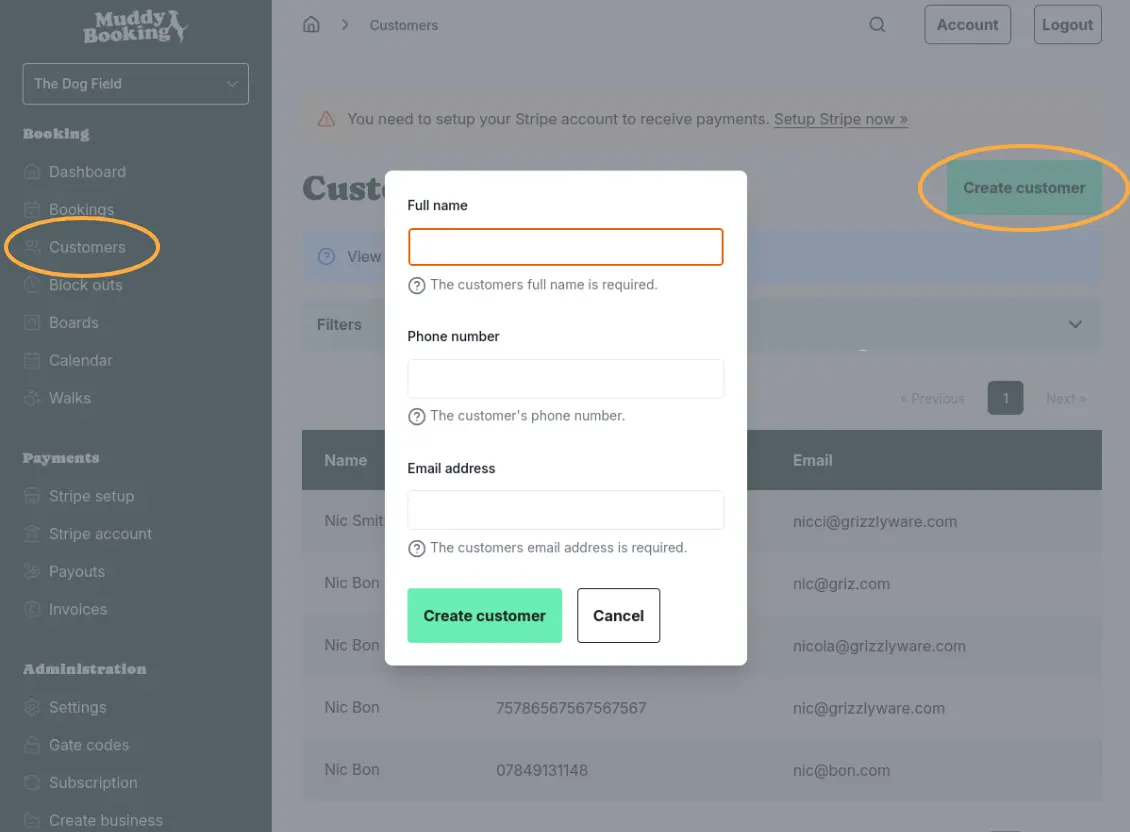This screenshot has width=1130, height=832.
Task: Click the Customers breadcrumb item
Action: tap(403, 25)
